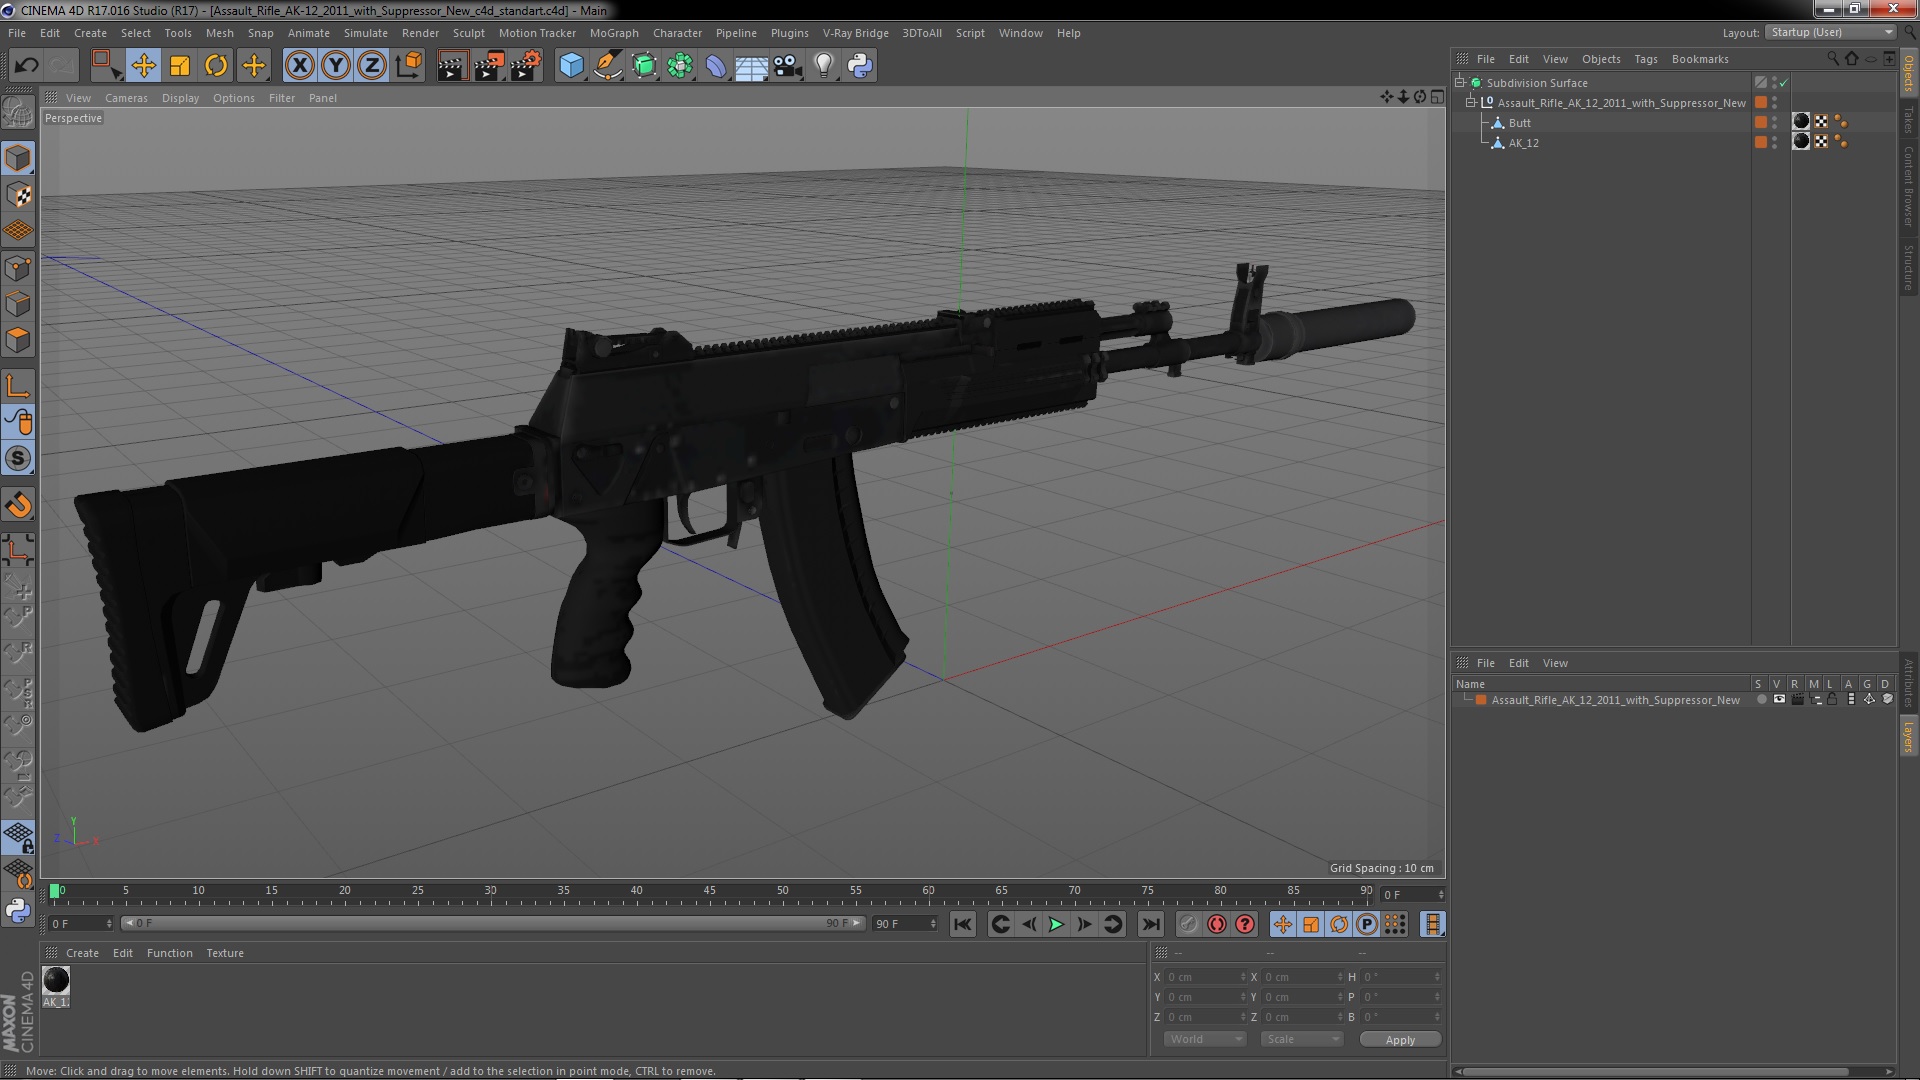Screen dimensions: 1920x1080
Task: Click the Cube primitive icon
Action: (571, 66)
